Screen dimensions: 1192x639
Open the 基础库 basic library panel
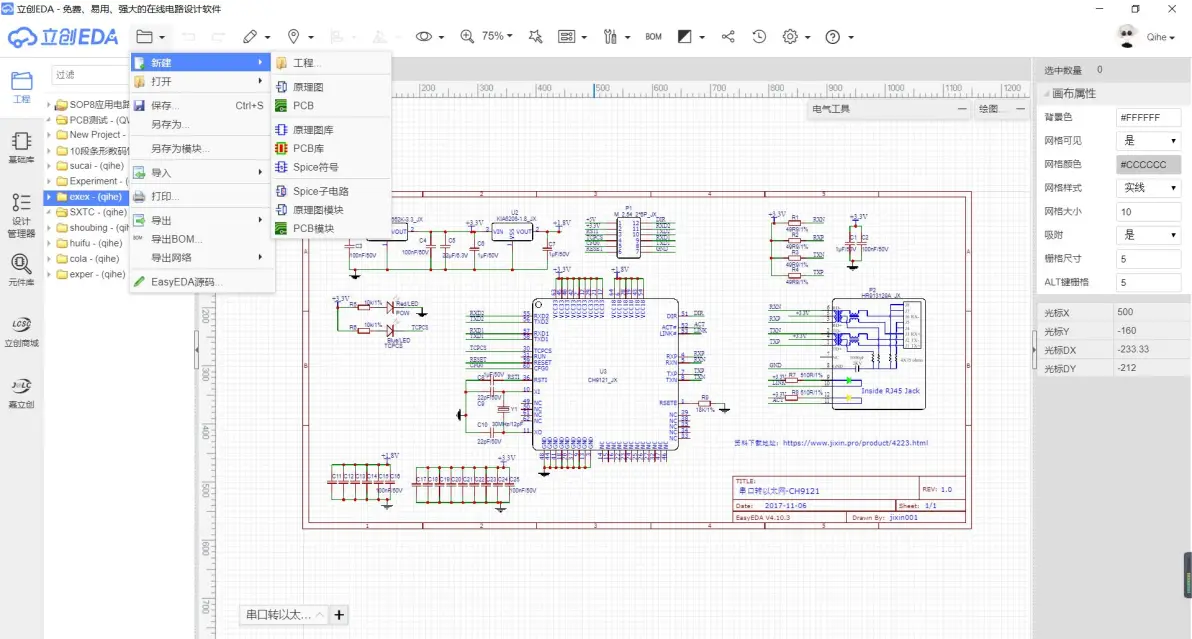pyautogui.click(x=21, y=147)
